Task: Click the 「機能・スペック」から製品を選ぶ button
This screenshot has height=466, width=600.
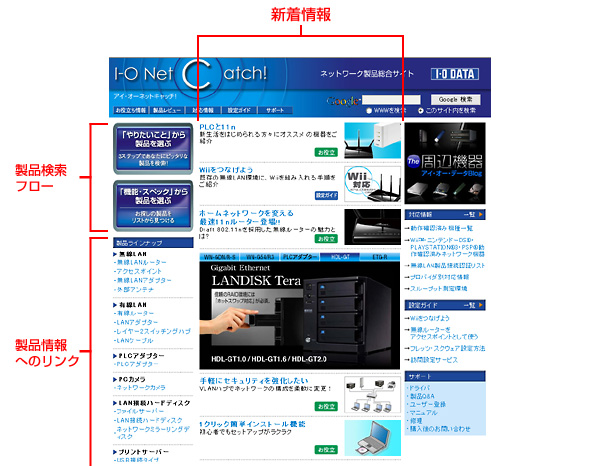Action: pyautogui.click(x=153, y=206)
